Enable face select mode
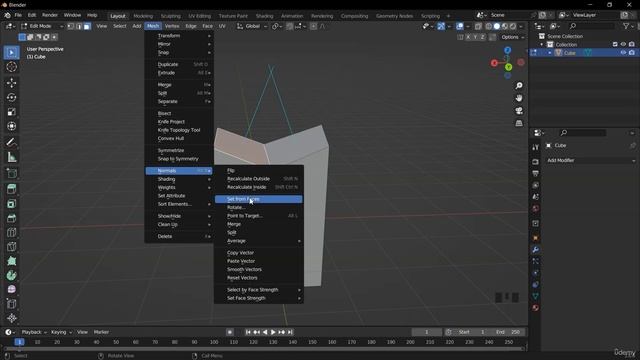The height and width of the screenshot is (360, 640). (x=87, y=26)
